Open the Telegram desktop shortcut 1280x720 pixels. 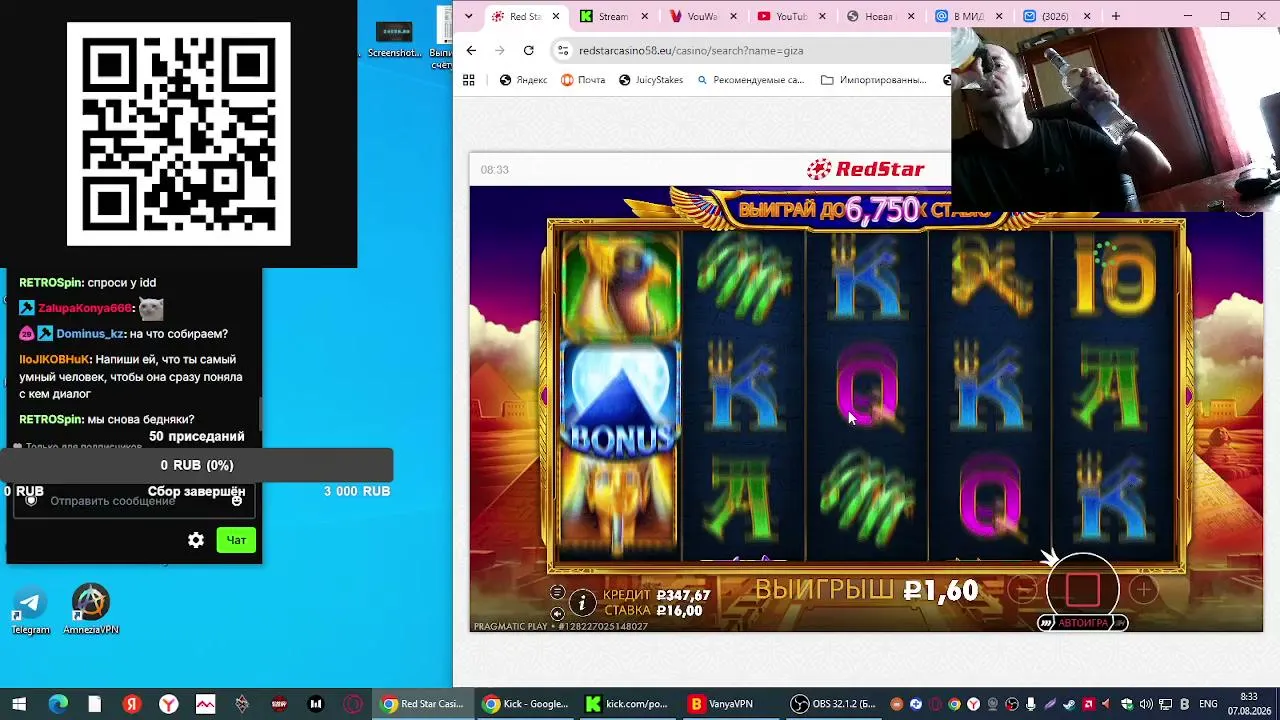point(30,611)
